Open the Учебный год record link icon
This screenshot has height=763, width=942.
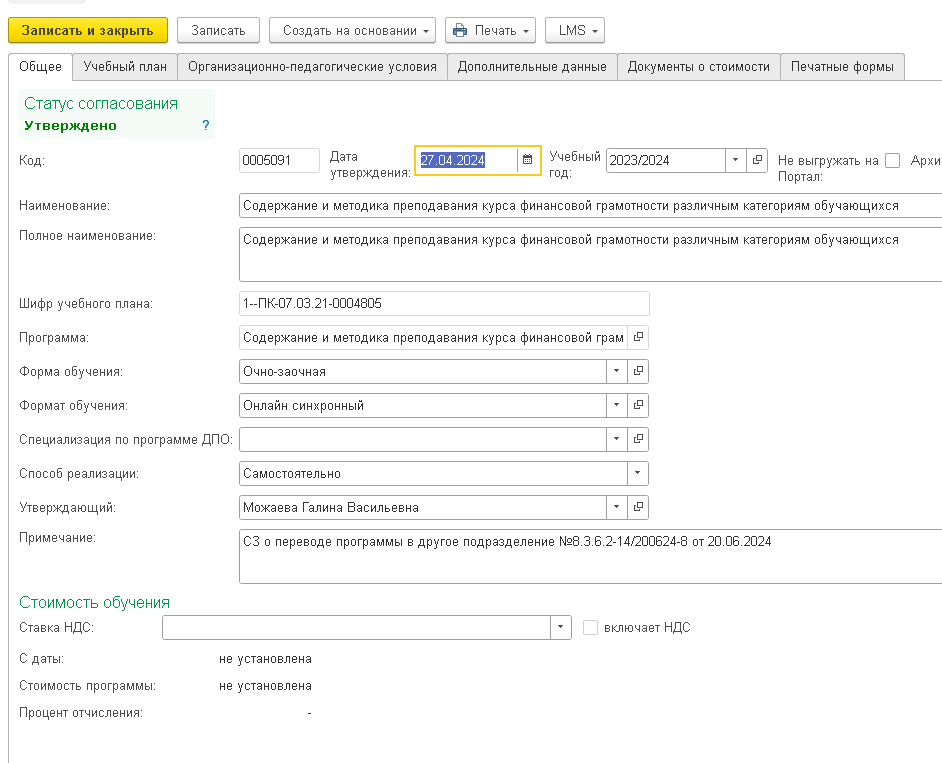[x=757, y=160]
